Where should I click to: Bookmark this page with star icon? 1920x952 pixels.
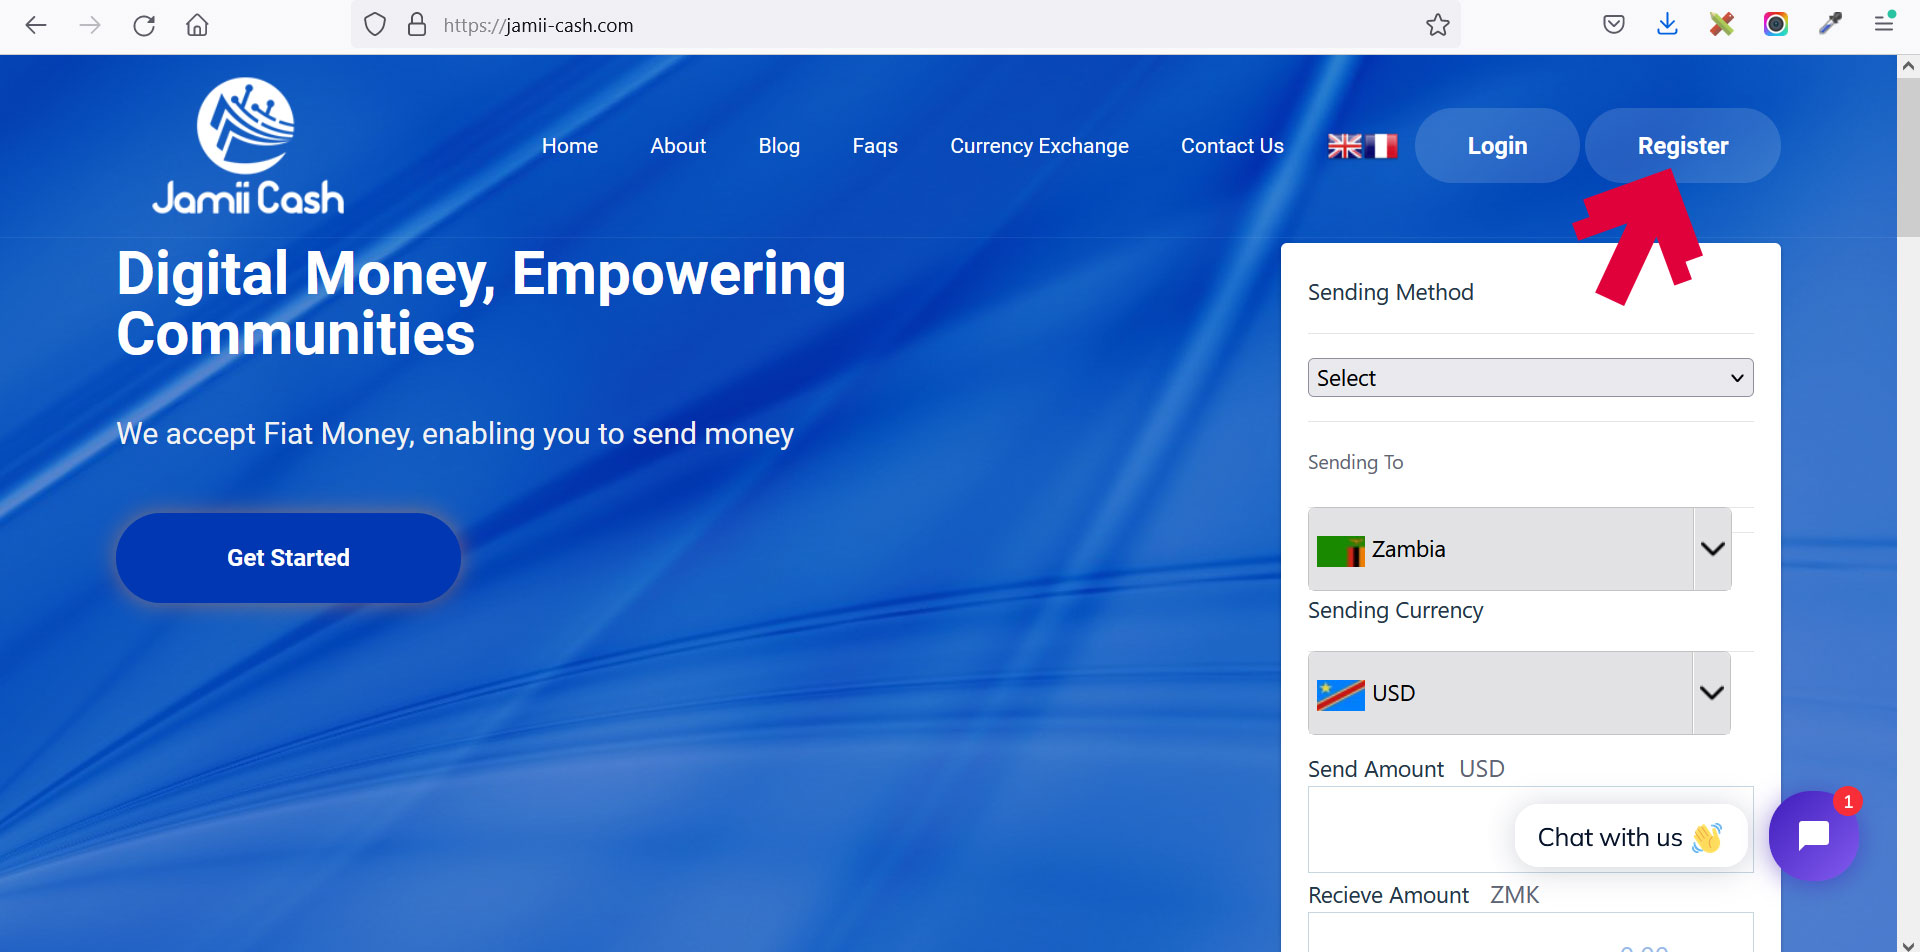1437,25
